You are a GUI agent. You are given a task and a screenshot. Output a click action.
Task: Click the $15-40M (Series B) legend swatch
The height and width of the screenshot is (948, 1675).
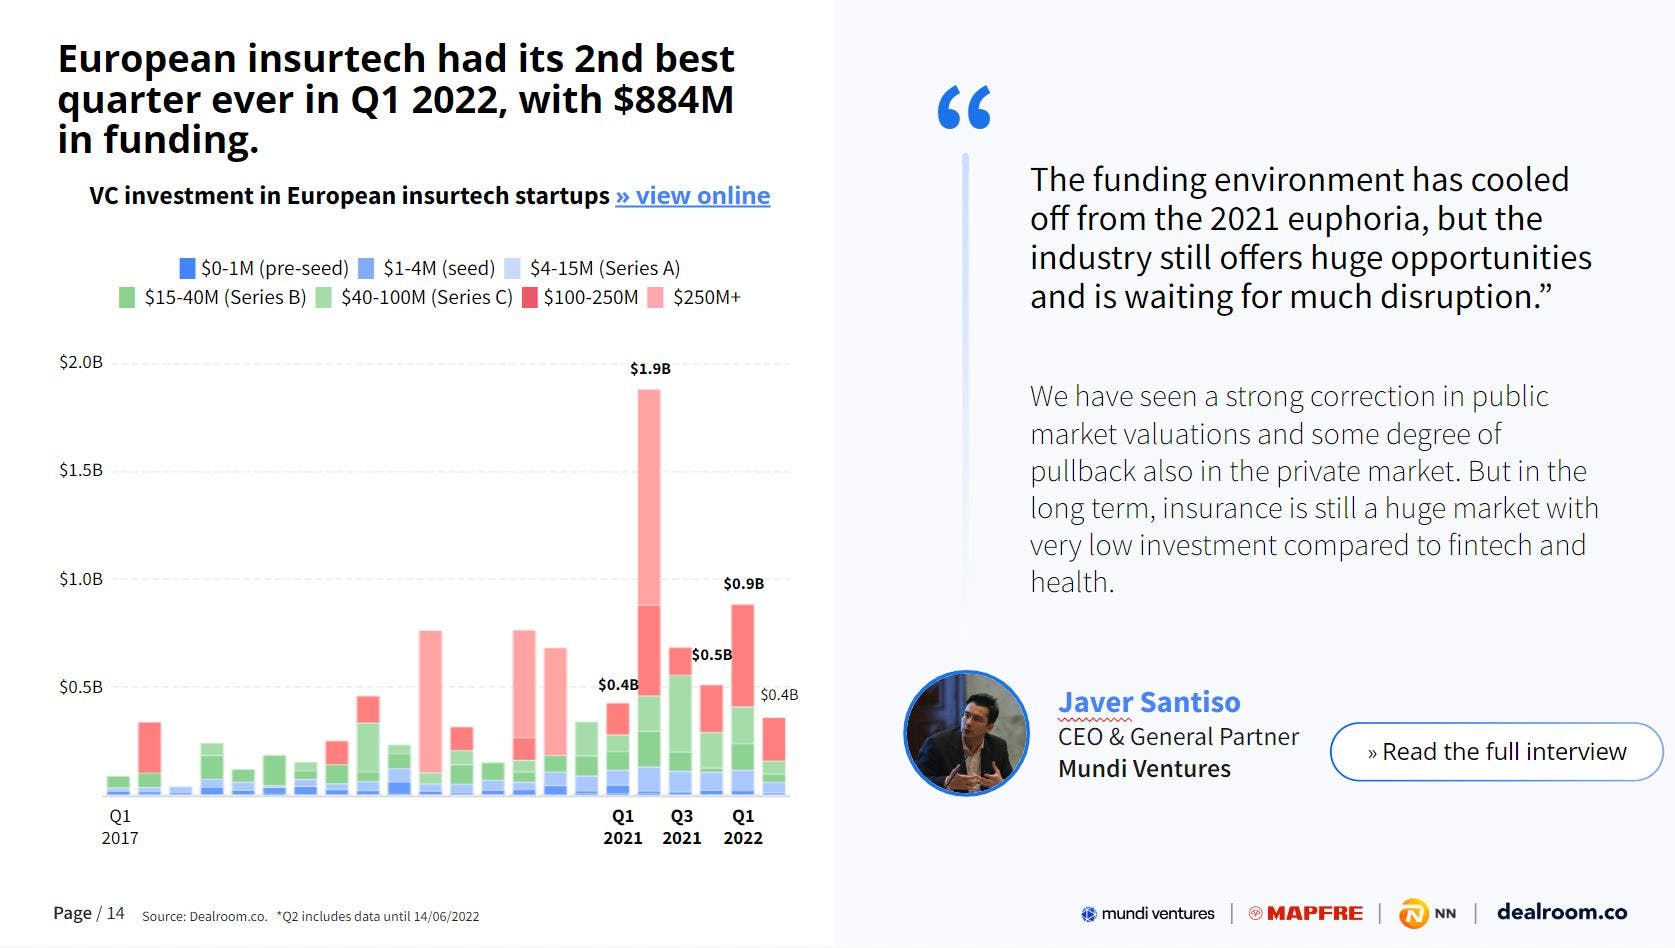[x=127, y=297]
